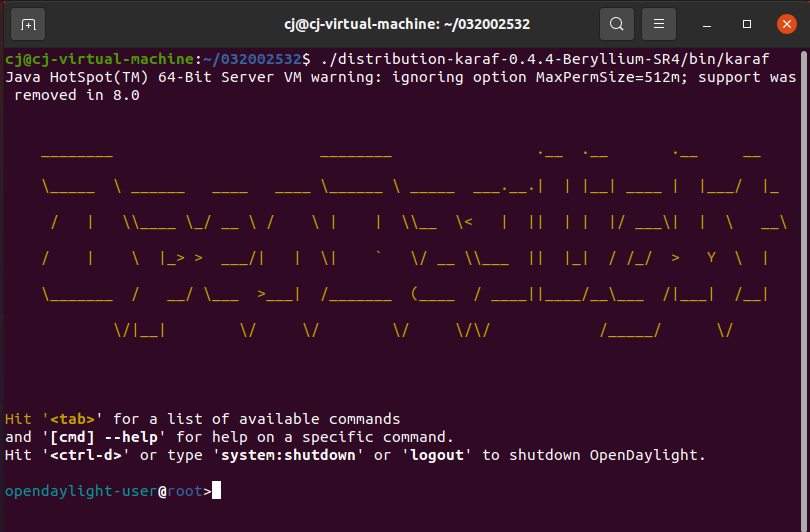Click the cursor block at the prompt
This screenshot has height=532, width=810.
[216, 490]
